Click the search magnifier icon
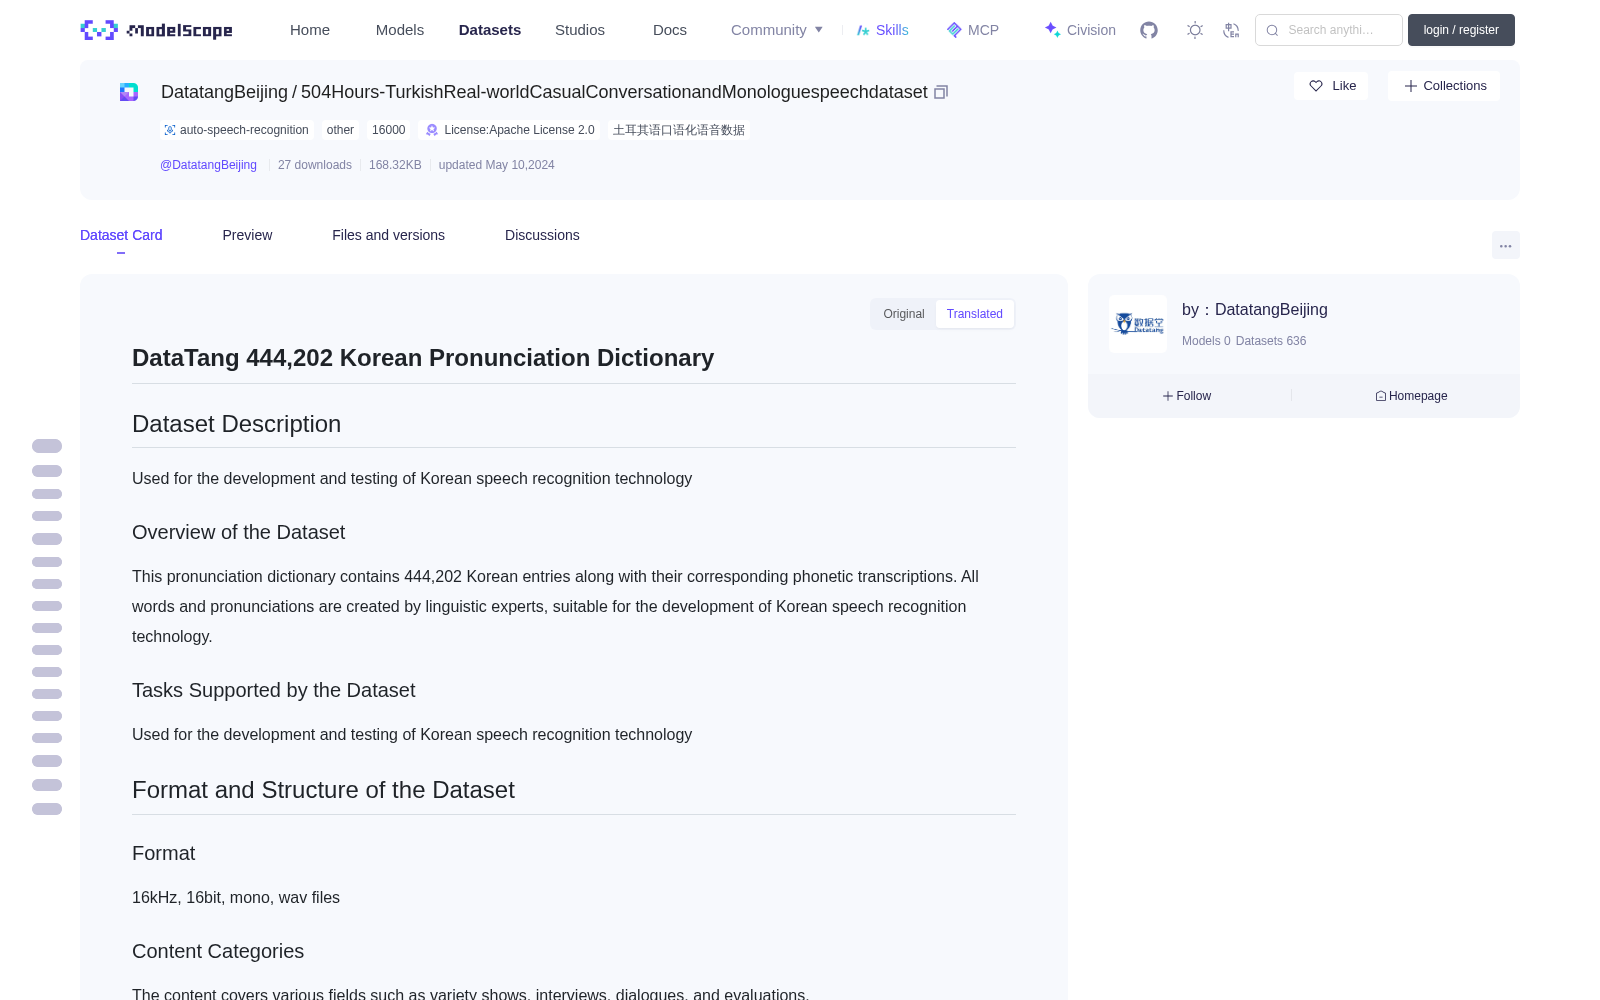This screenshot has width=1600, height=1000. [x=1272, y=30]
